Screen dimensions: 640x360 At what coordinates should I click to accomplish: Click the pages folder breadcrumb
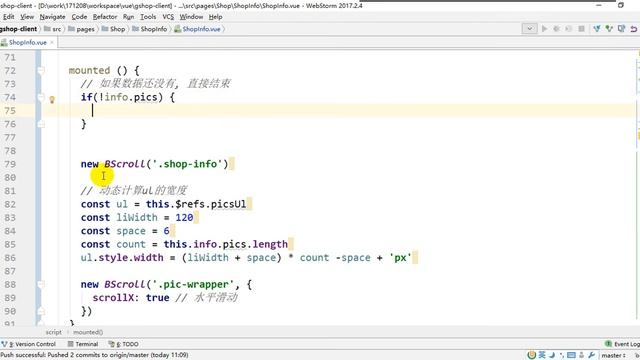(81, 29)
